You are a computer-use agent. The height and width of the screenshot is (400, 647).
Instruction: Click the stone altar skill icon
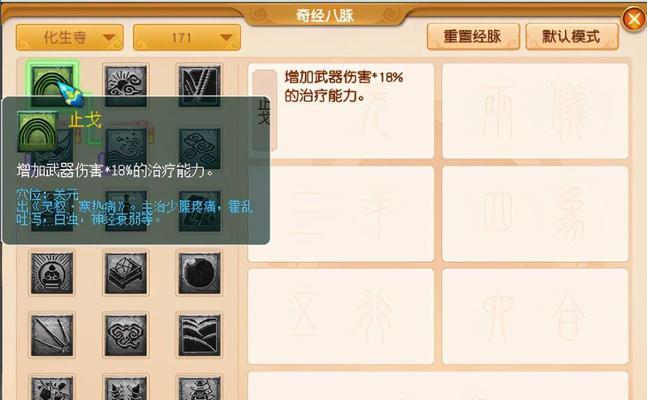tap(125, 273)
